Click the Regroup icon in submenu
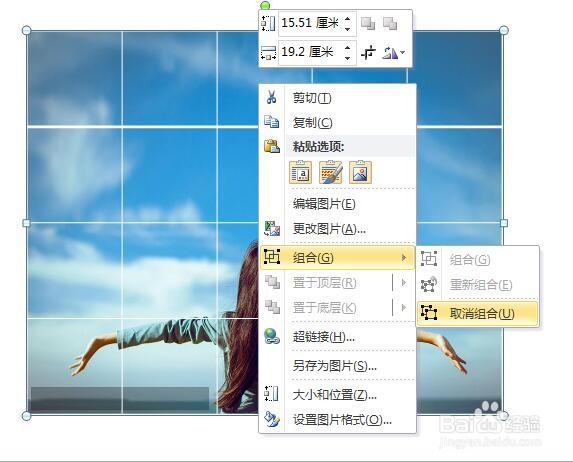The image size is (573, 462). point(429,284)
